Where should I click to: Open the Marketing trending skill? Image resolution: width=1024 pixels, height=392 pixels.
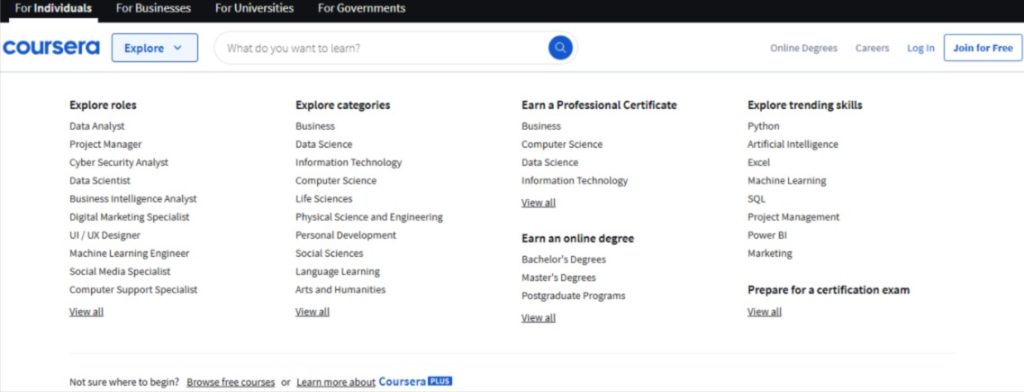tap(770, 253)
